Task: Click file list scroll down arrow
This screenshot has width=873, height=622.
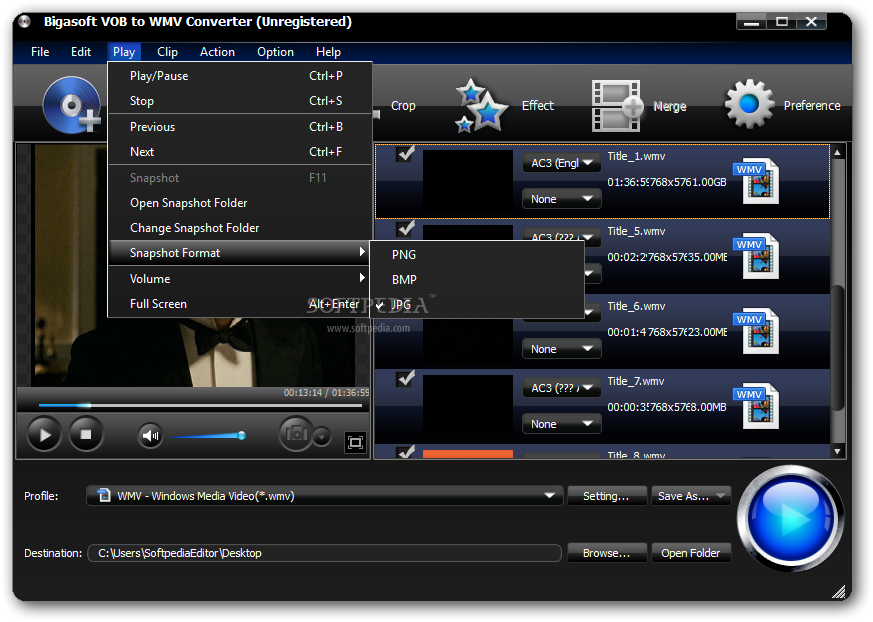Action: point(838,452)
